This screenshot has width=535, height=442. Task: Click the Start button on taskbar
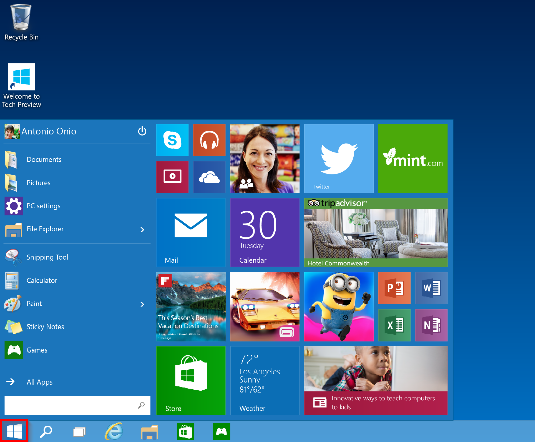[14, 431]
